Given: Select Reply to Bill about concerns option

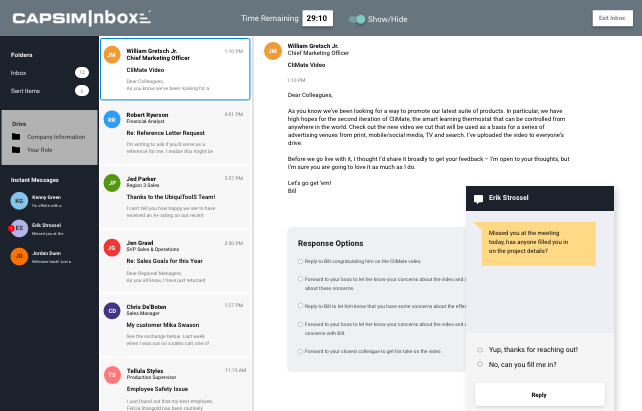Looking at the screenshot, I should coord(301,306).
